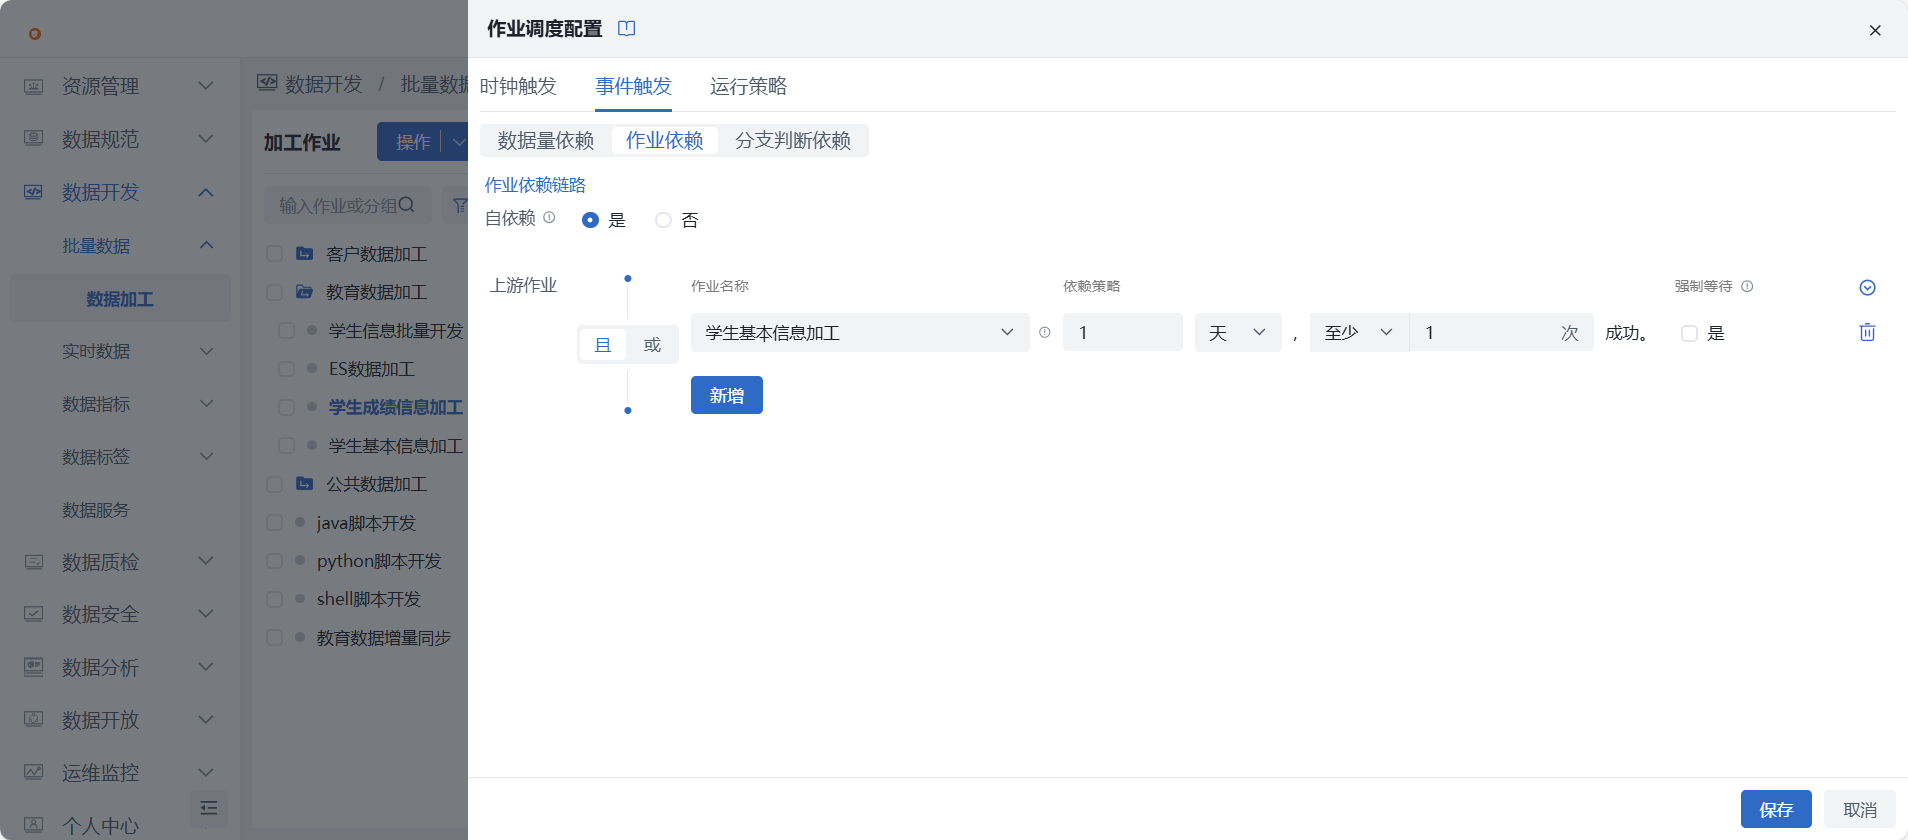The width and height of the screenshot is (1908, 840).
Task: Select the python脚本开发 job row
Action: click(x=379, y=561)
